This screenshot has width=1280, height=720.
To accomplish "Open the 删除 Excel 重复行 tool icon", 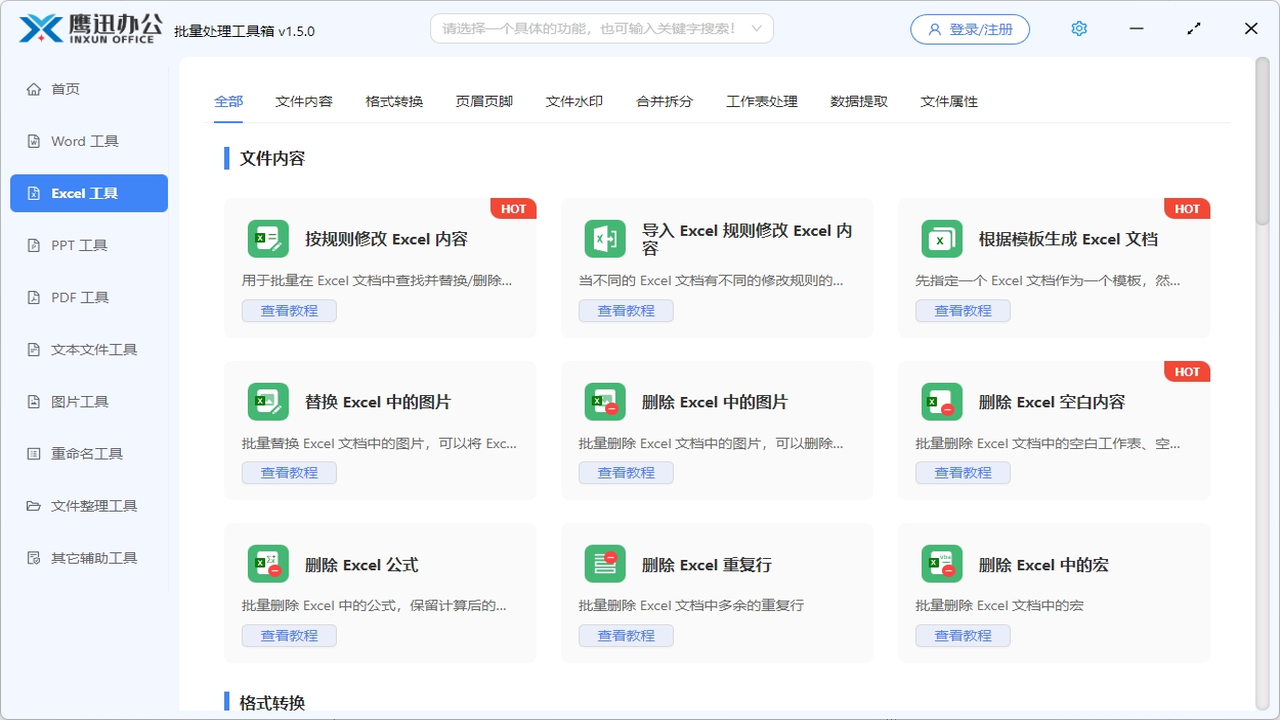I will point(604,563).
